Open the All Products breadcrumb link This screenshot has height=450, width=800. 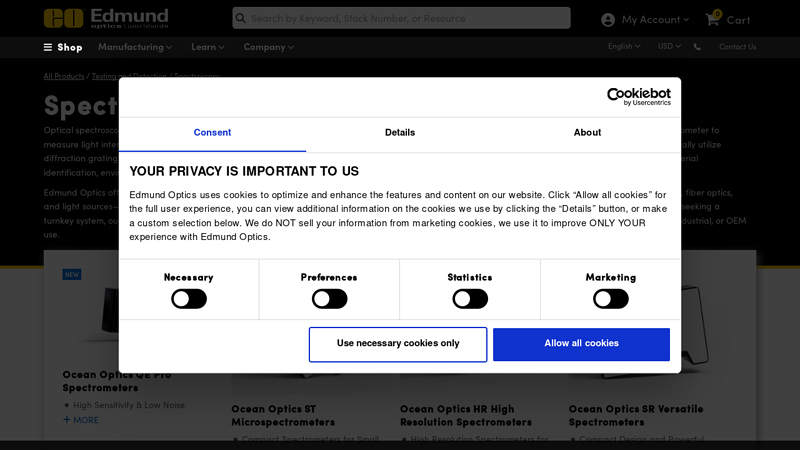pos(64,76)
